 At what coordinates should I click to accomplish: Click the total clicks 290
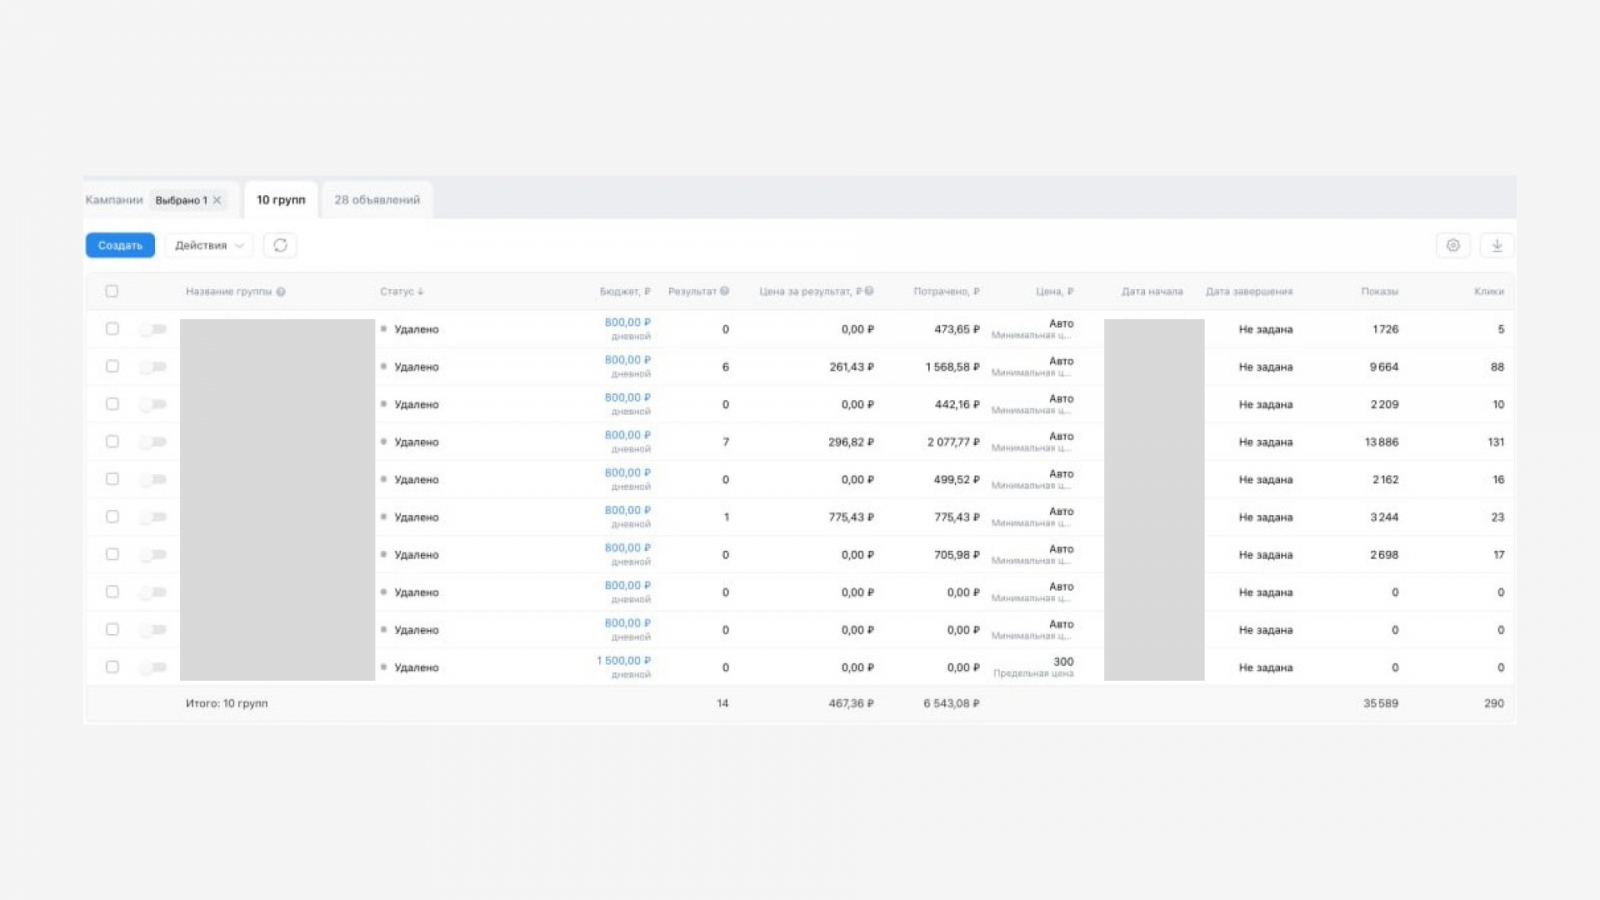(x=1494, y=704)
